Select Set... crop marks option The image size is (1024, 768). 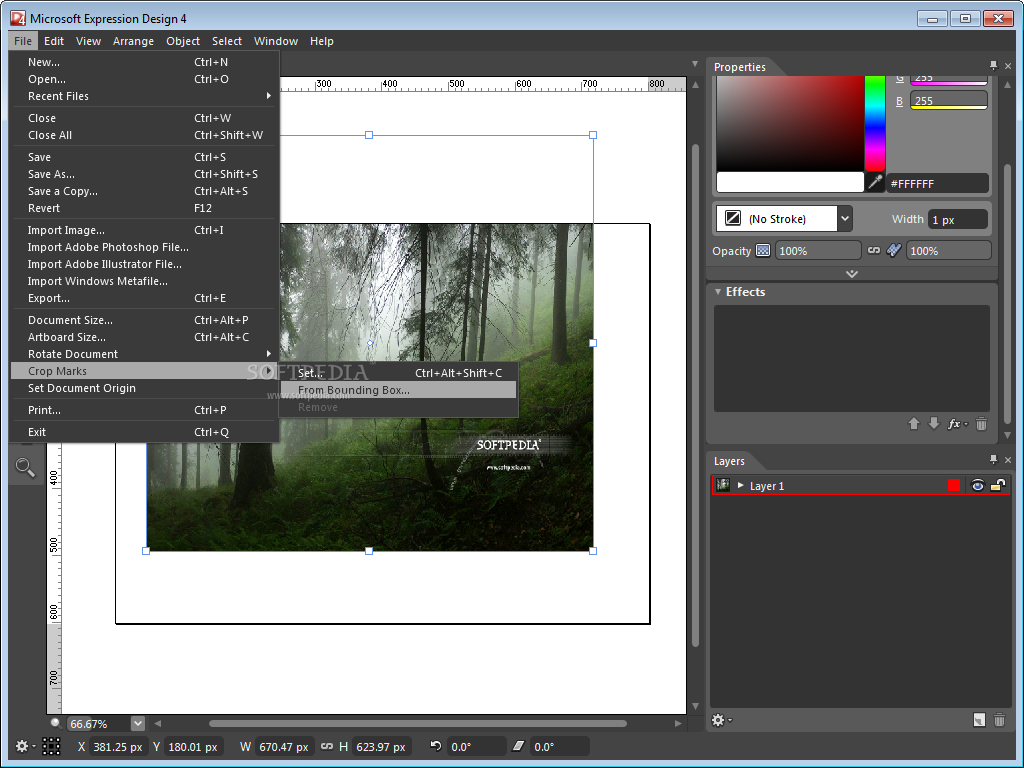pos(398,373)
